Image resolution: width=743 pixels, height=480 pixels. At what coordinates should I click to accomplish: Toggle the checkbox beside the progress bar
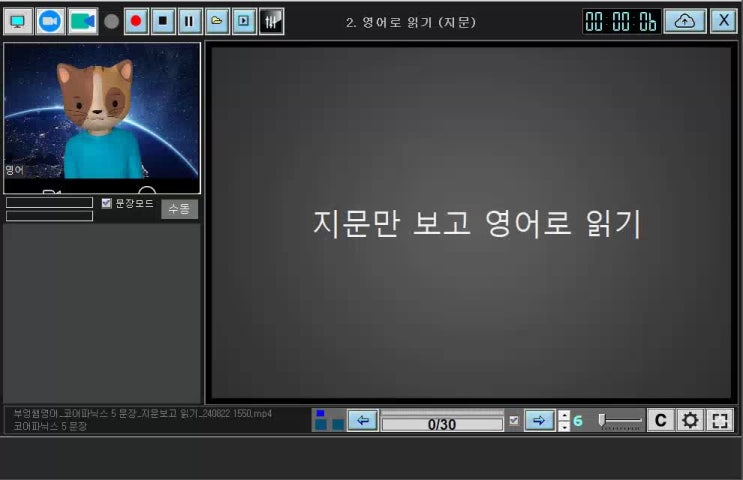[514, 421]
